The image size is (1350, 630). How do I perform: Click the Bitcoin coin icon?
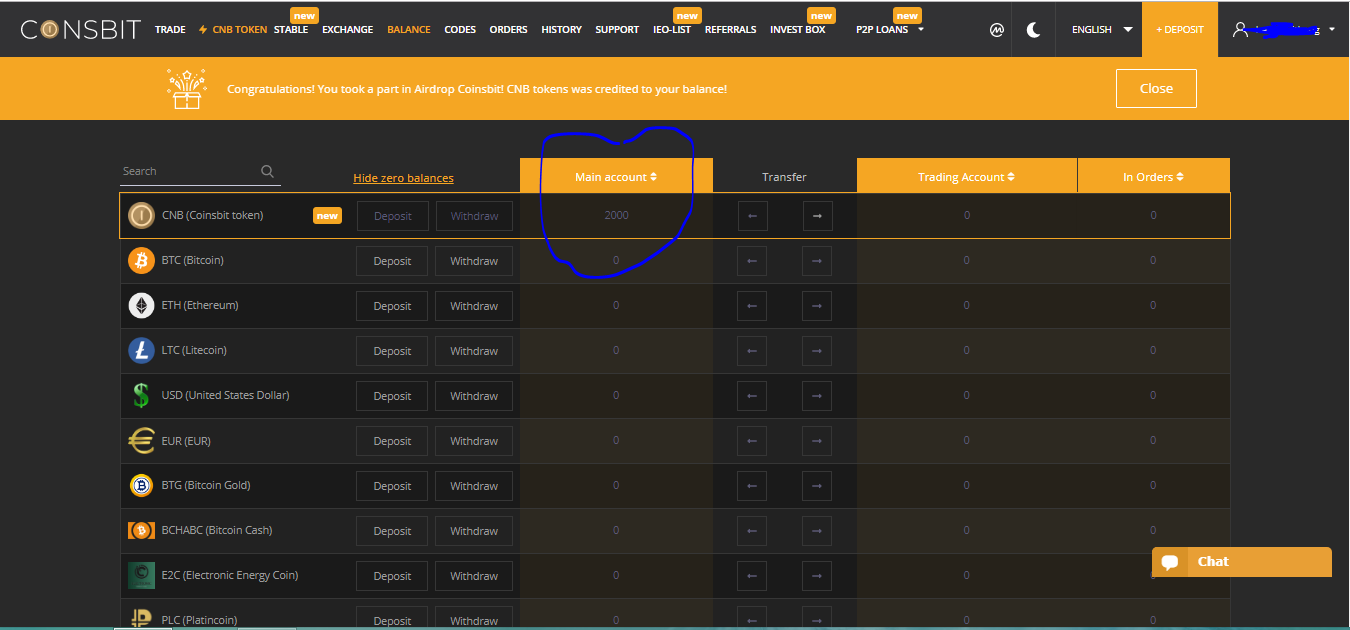[141, 260]
